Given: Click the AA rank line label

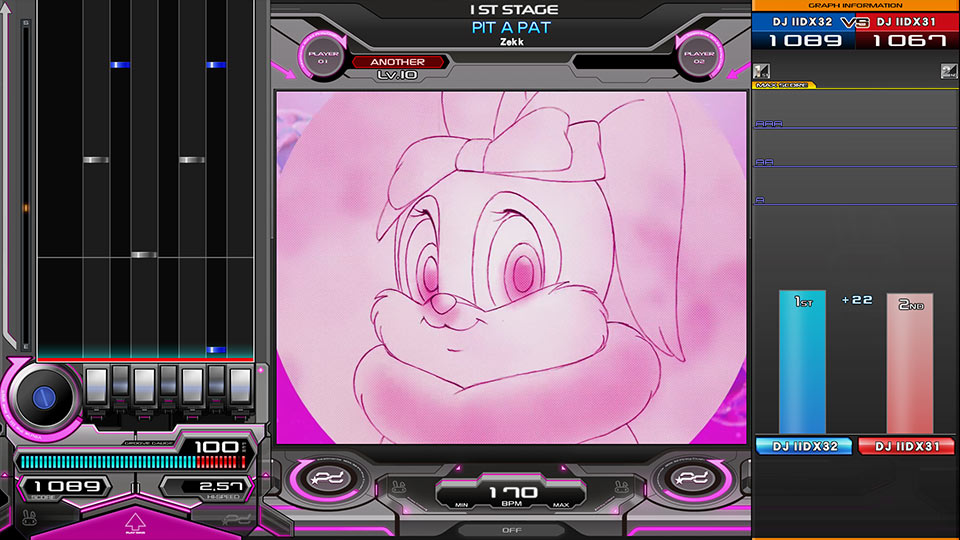Looking at the screenshot, I should coord(765,162).
